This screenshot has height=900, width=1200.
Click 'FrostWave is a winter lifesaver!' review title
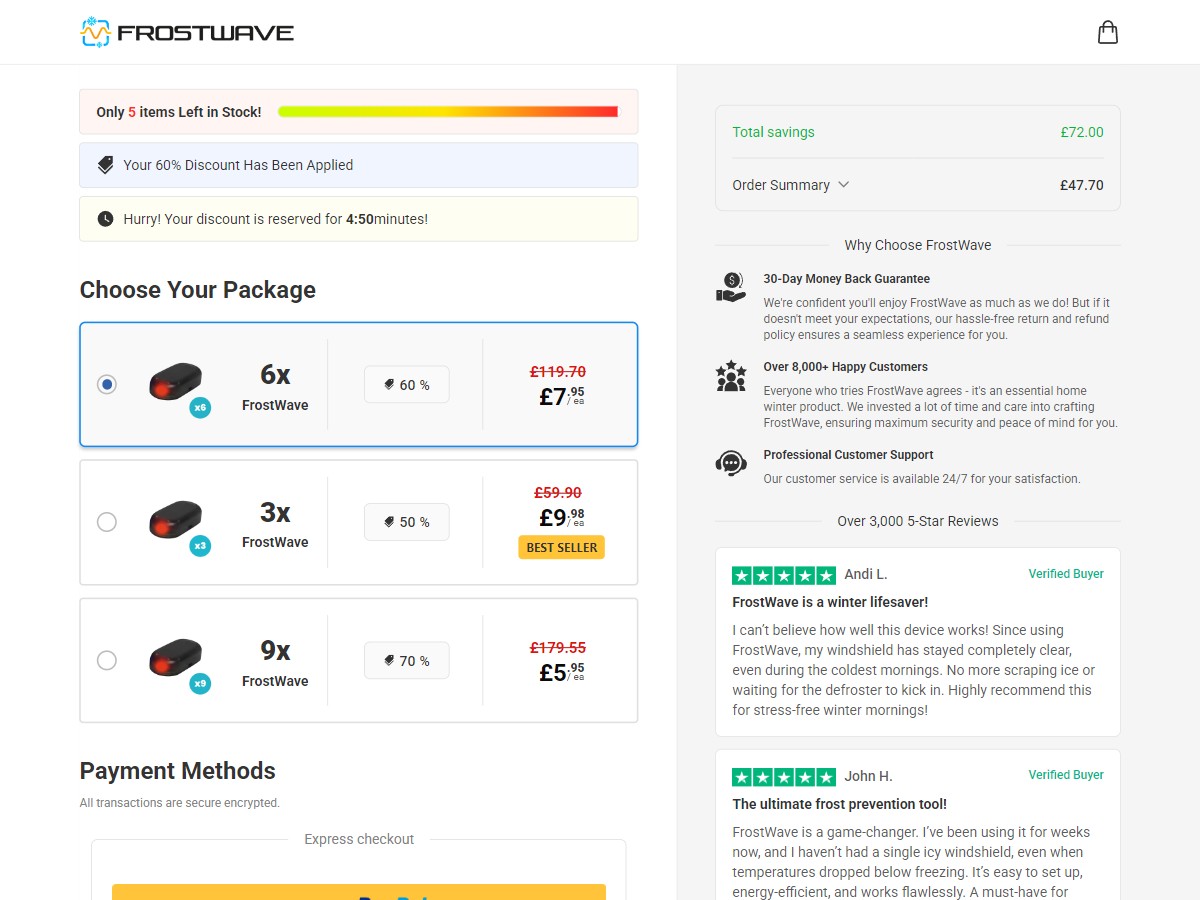pos(831,602)
